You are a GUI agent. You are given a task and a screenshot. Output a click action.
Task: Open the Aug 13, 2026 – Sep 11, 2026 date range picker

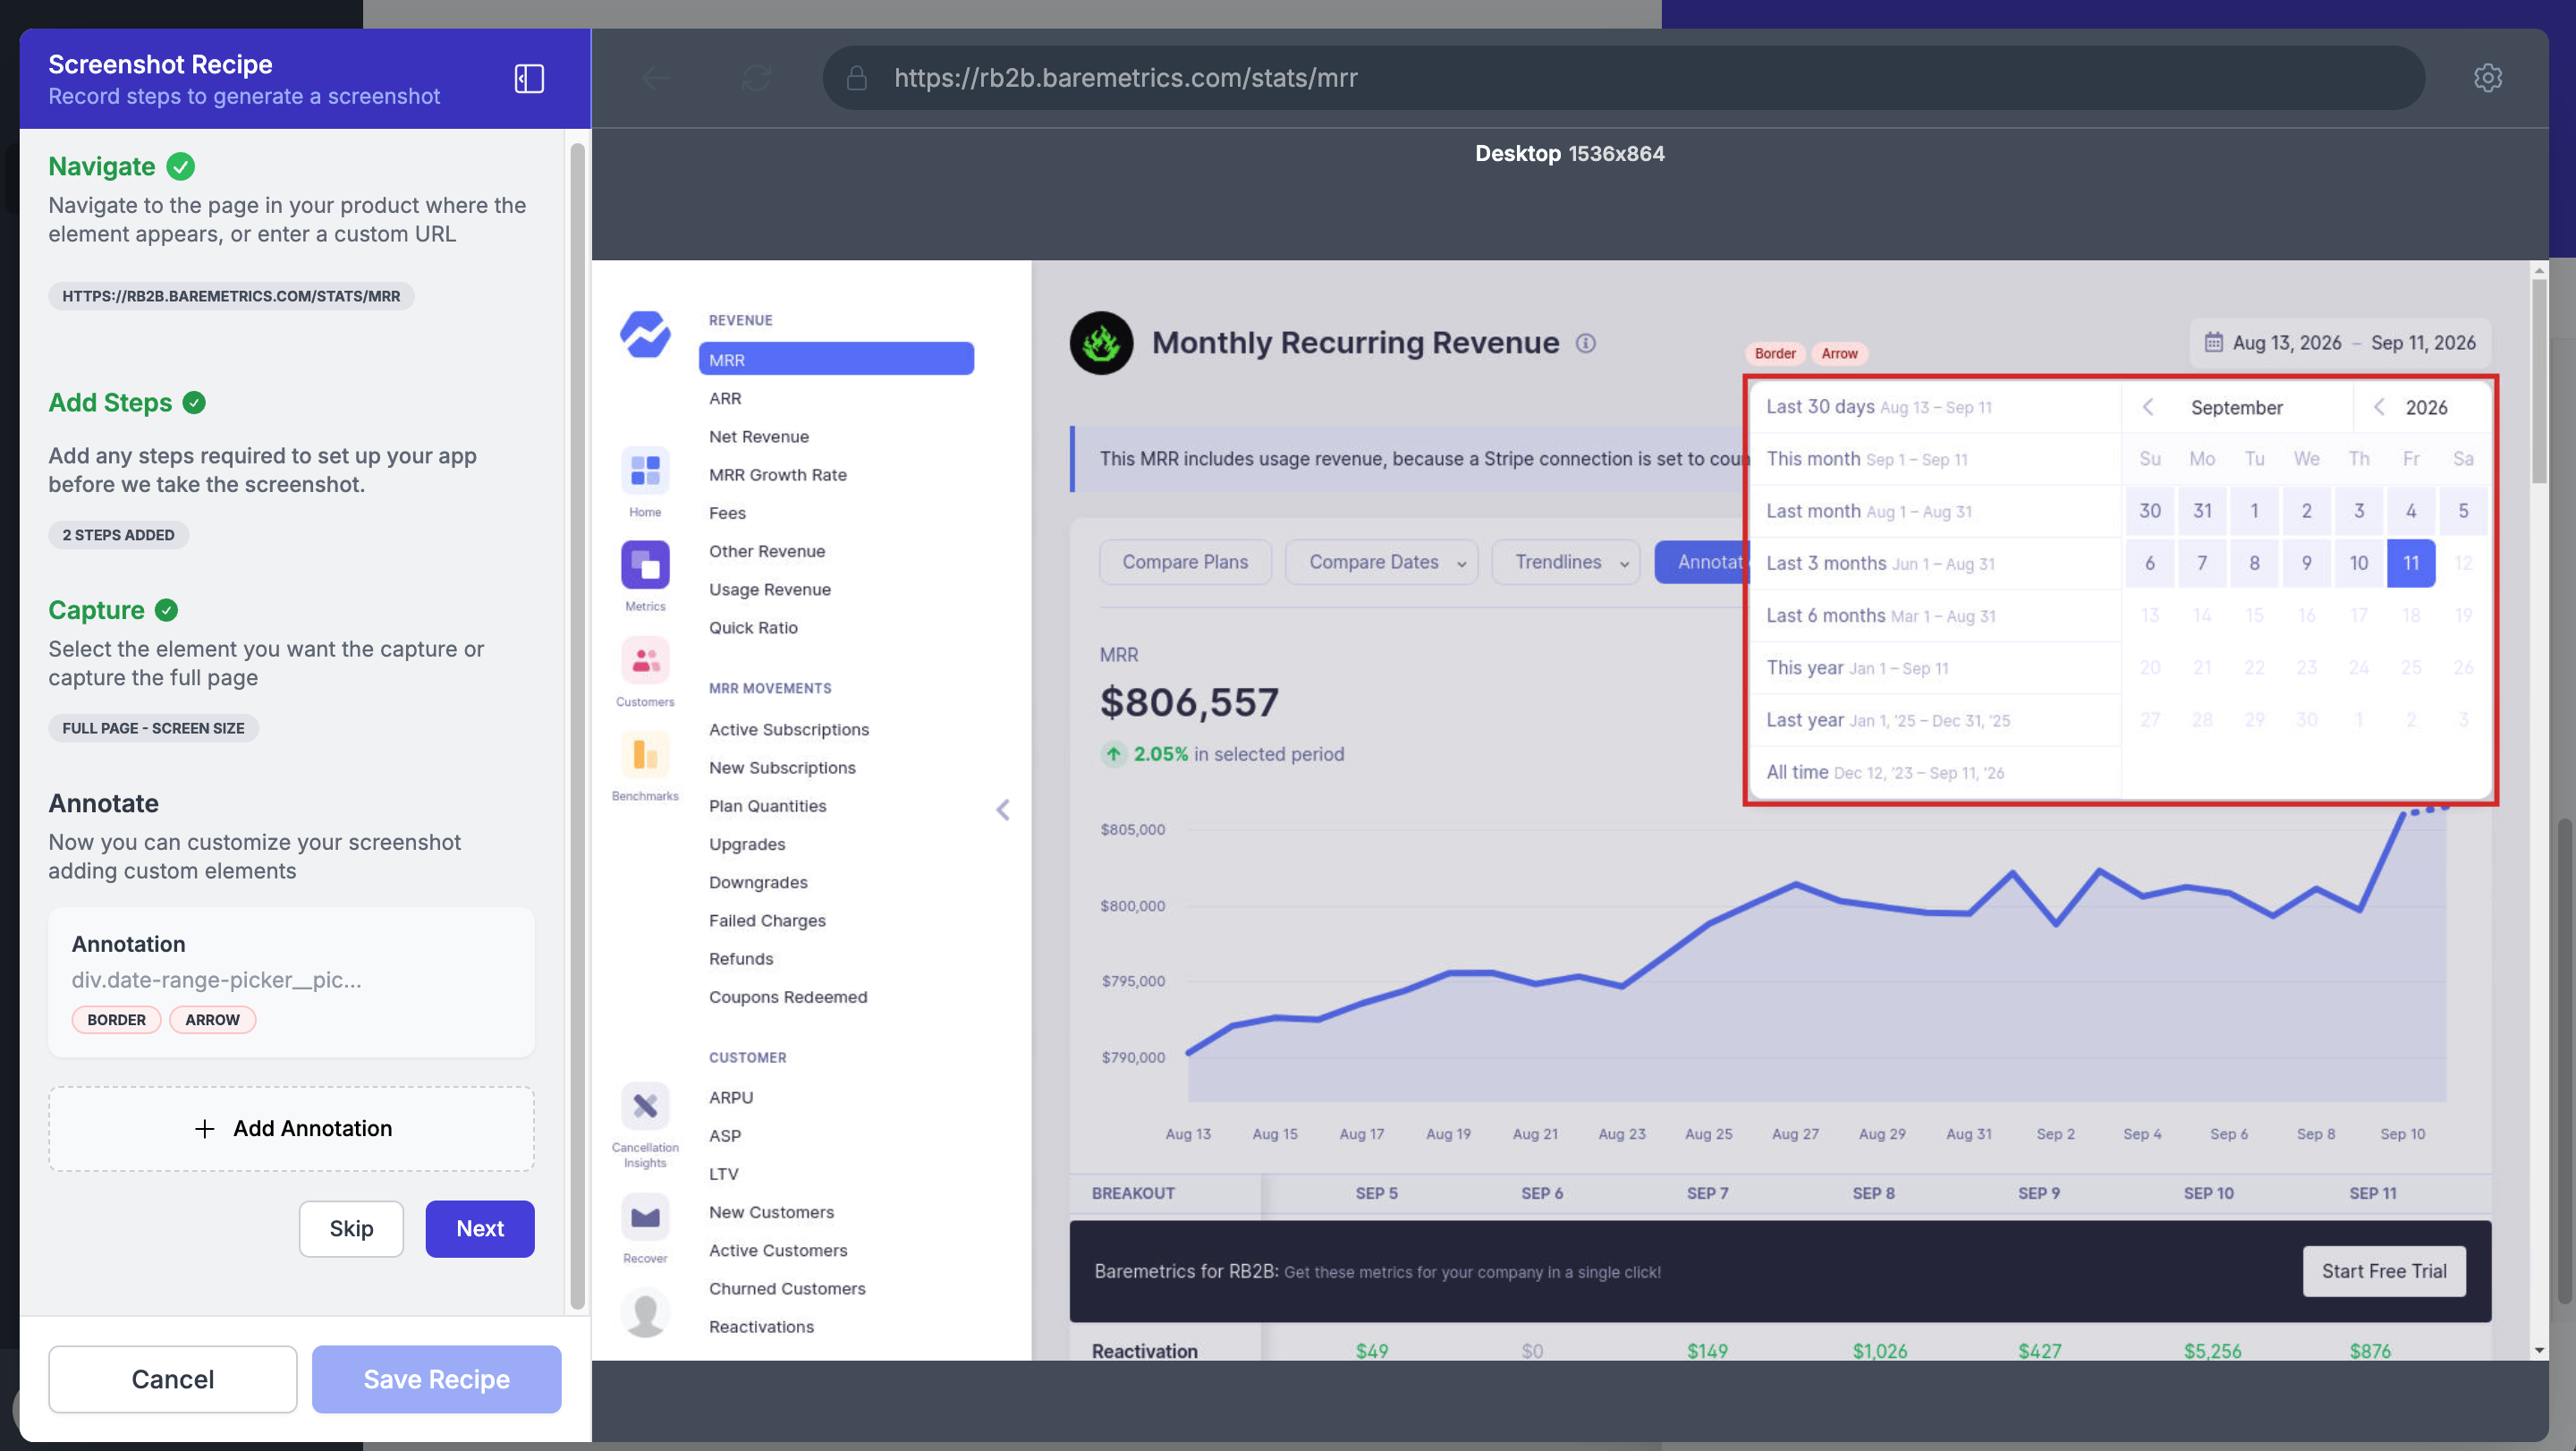point(2340,343)
